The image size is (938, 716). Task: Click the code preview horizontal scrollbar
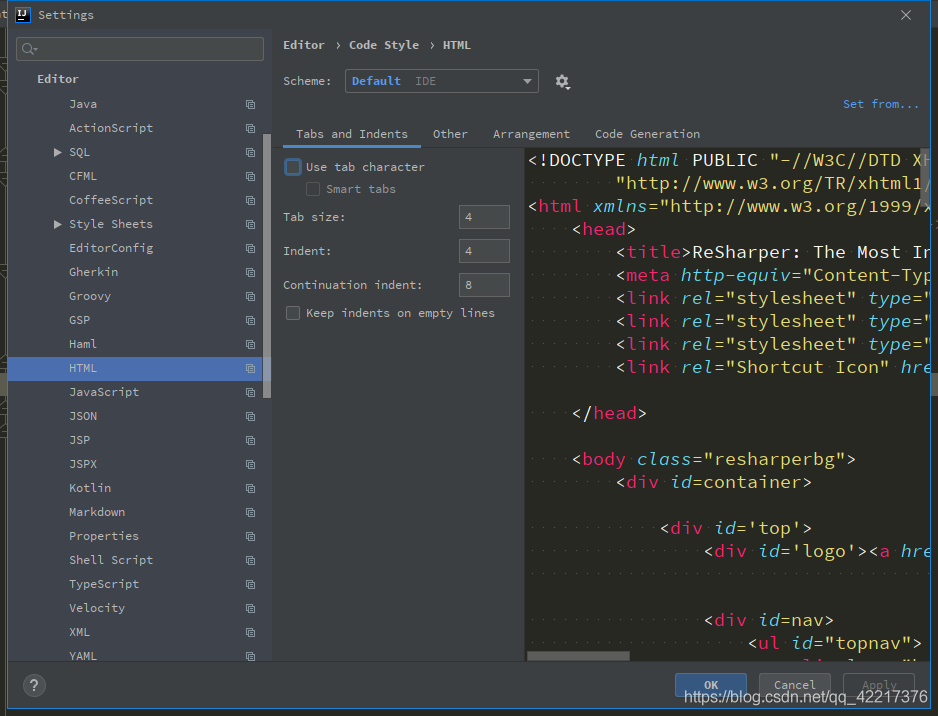click(x=578, y=656)
